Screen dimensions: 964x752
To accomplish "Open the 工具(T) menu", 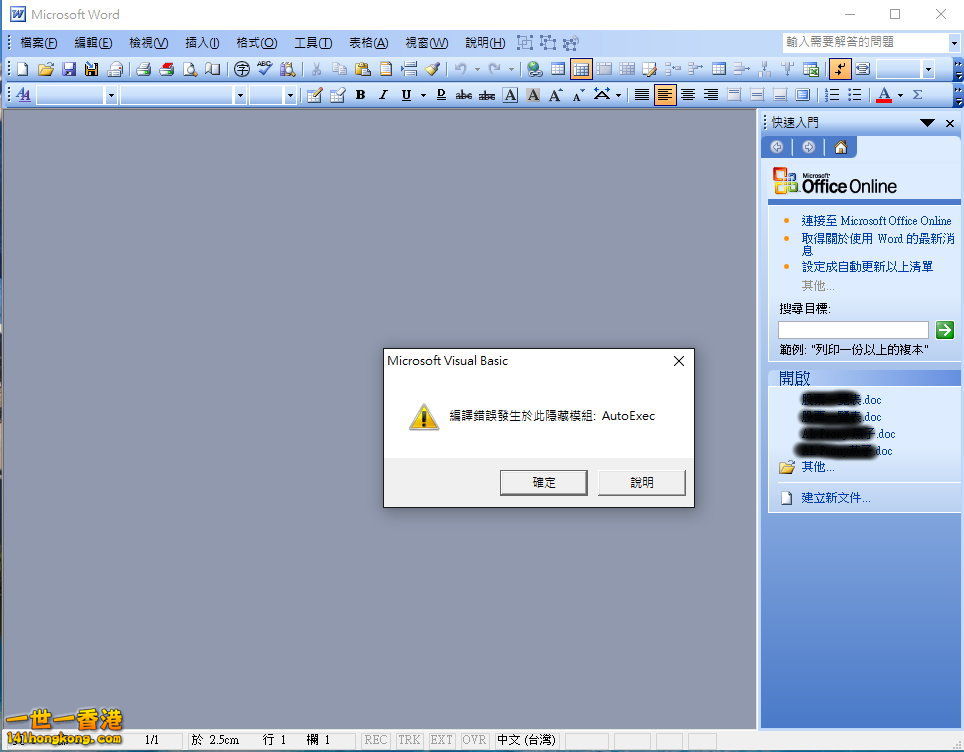I will coord(313,42).
